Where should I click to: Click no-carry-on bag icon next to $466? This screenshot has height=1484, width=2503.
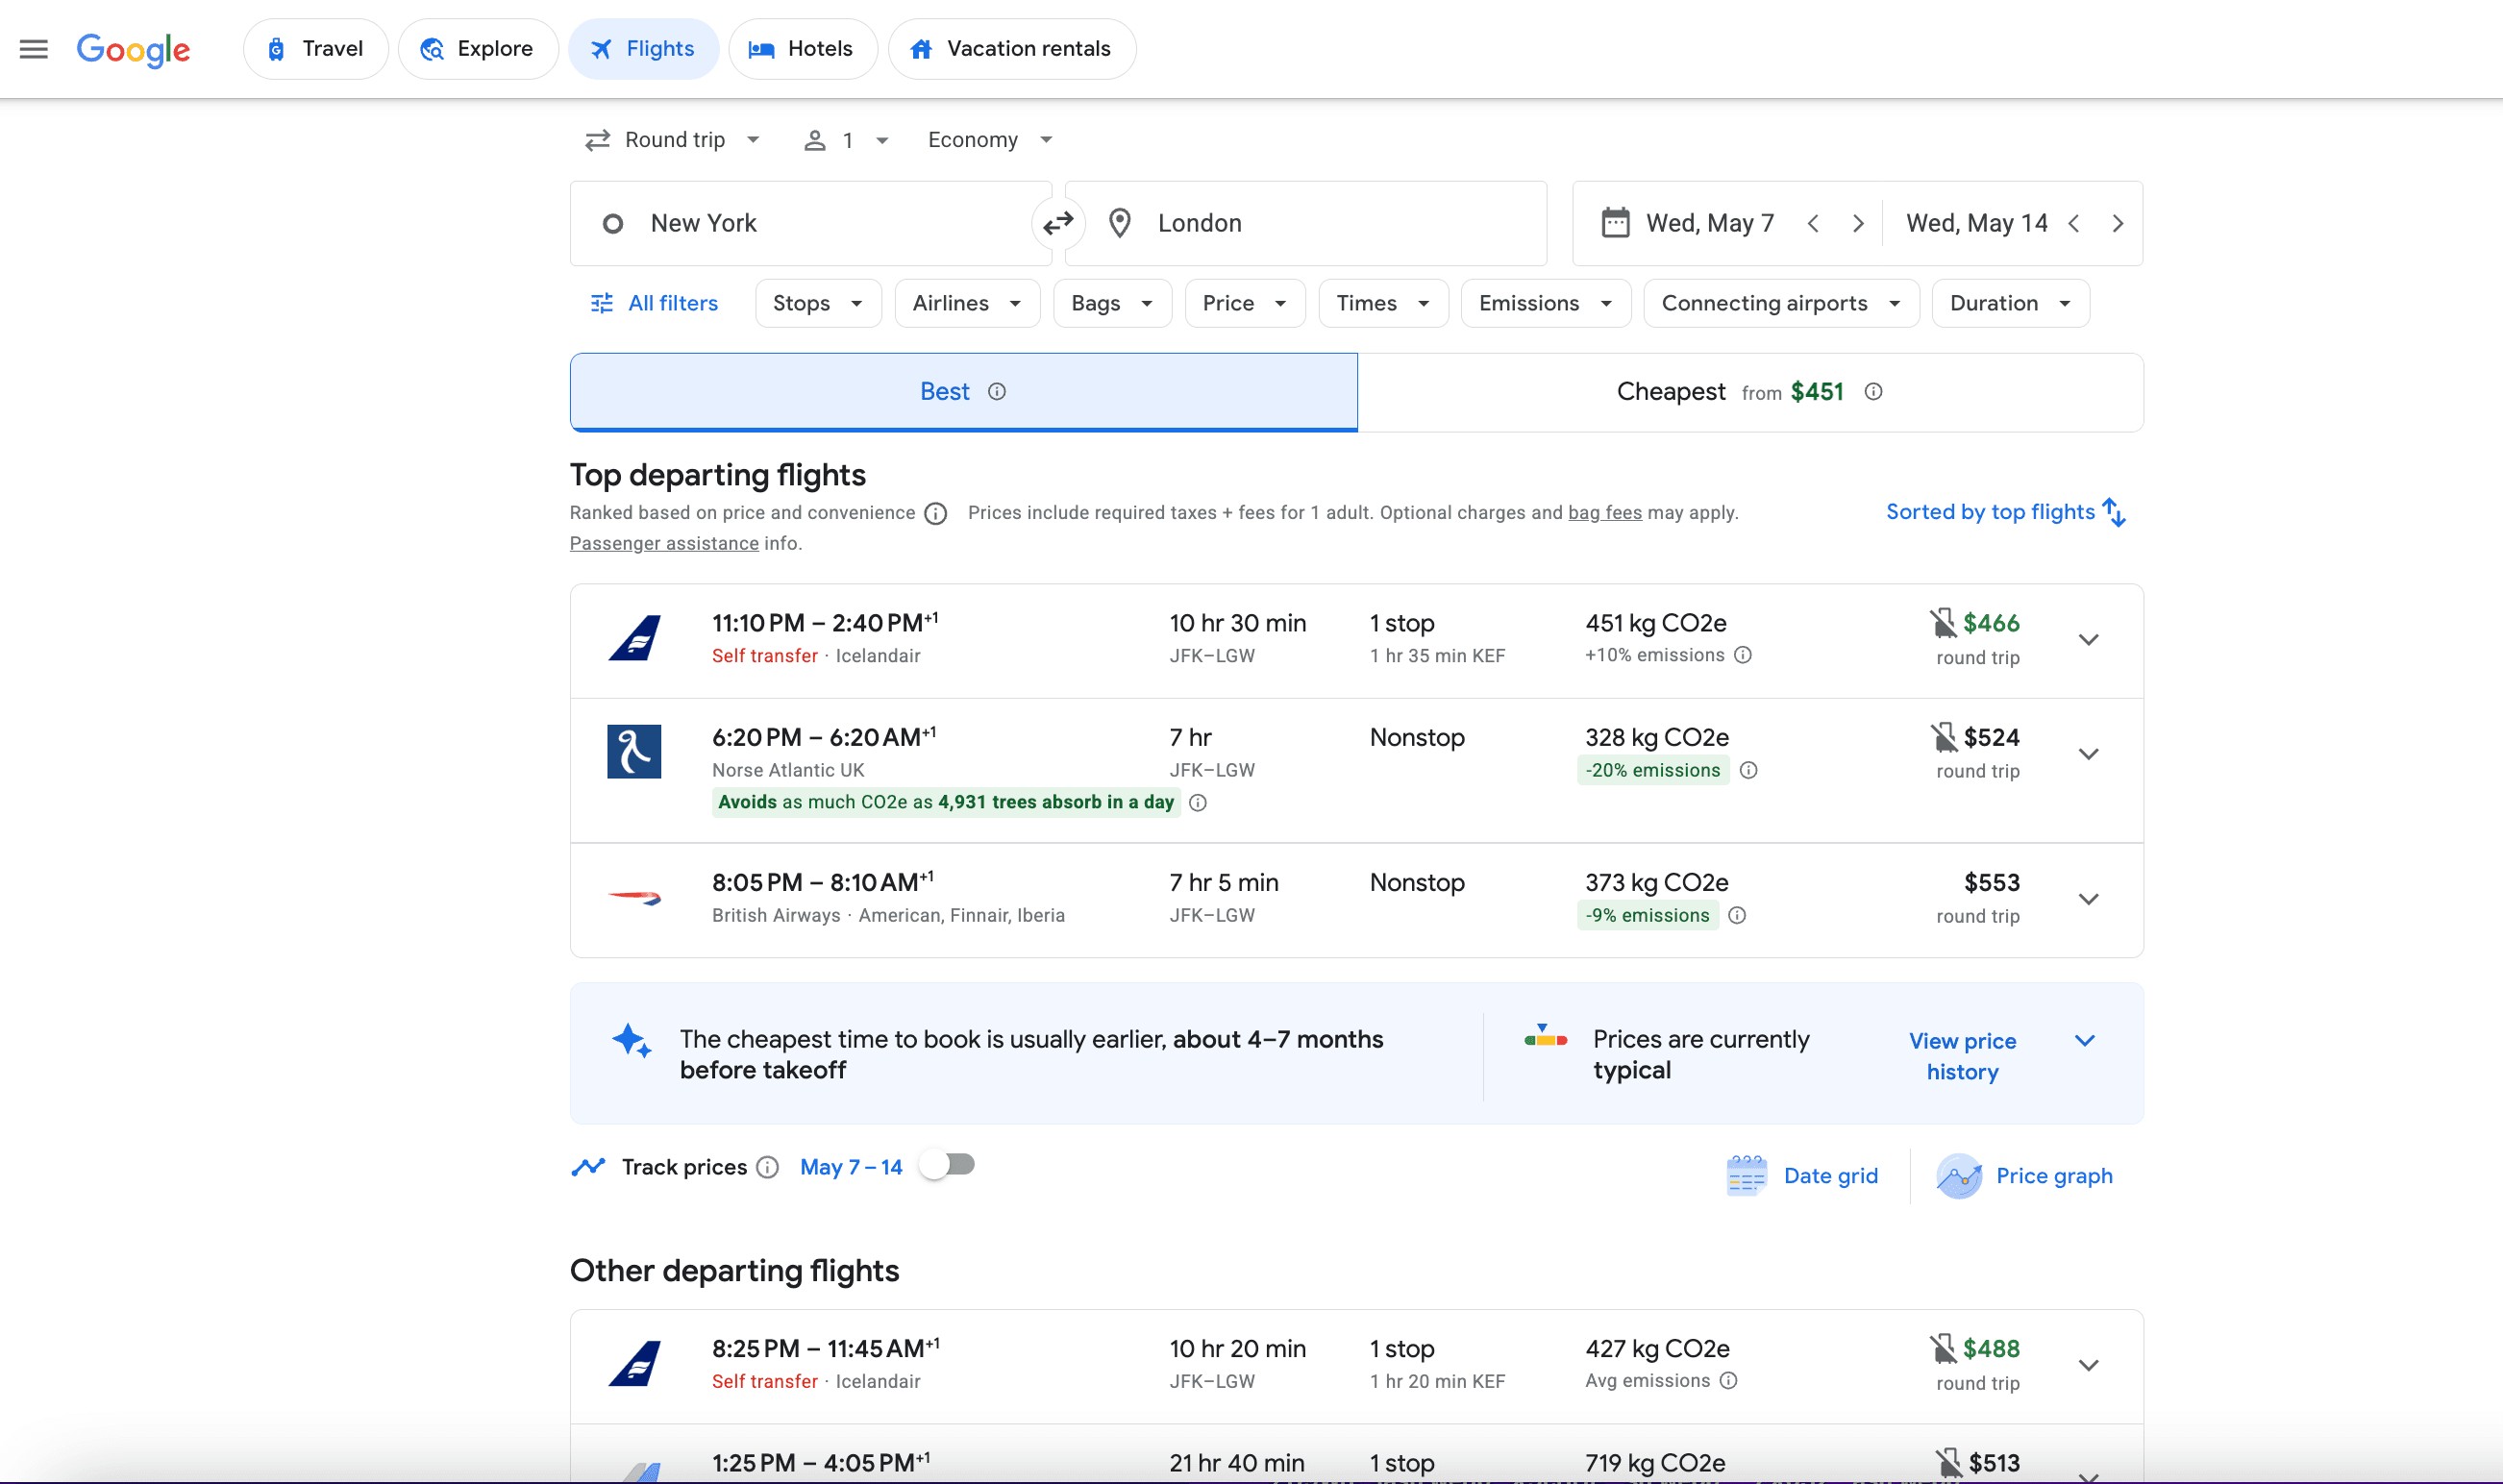(x=1942, y=623)
